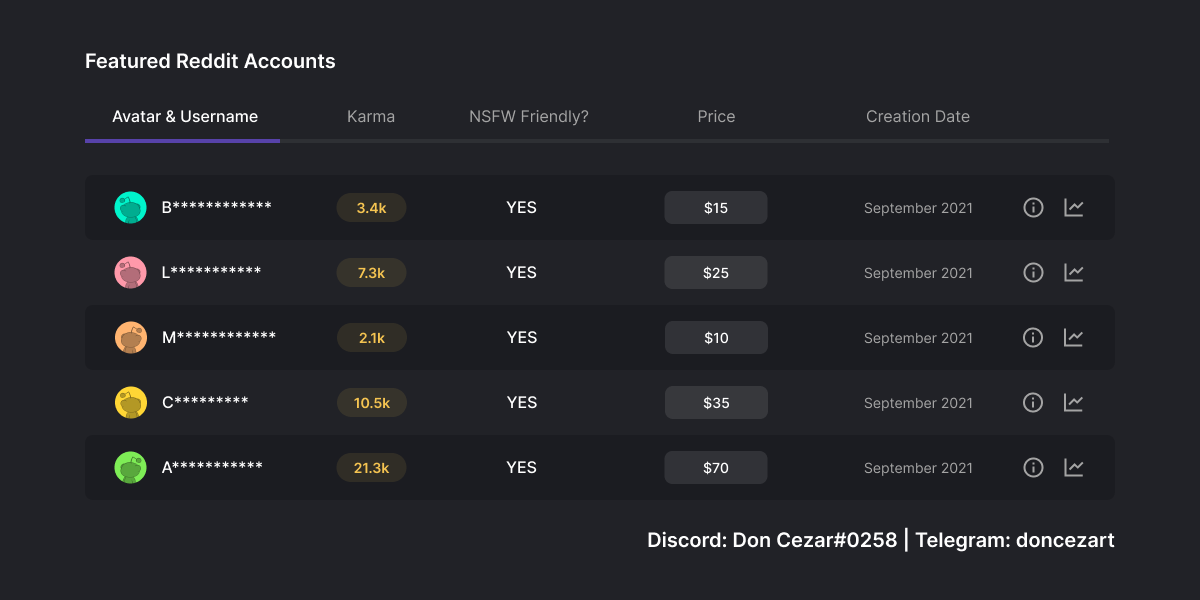Select the Avatar & Username tab
The width and height of the screenshot is (1200, 600).
[184, 117]
